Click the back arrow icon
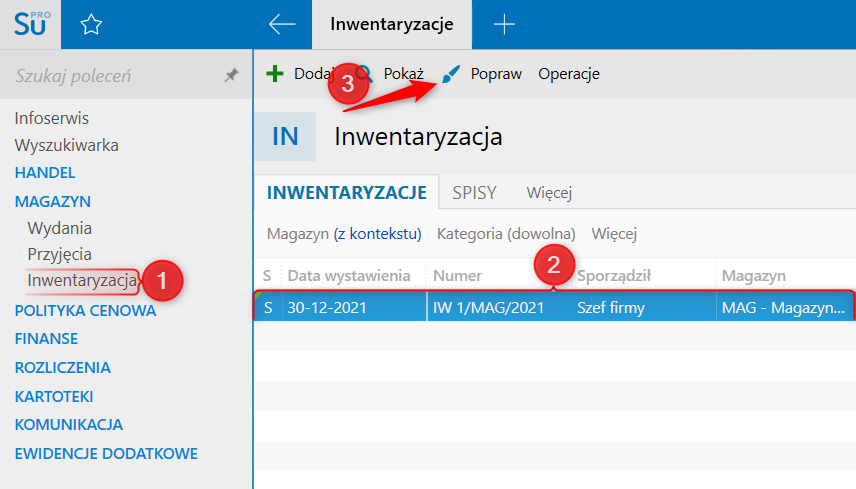Viewport: 856px width, 489px height. (x=282, y=25)
